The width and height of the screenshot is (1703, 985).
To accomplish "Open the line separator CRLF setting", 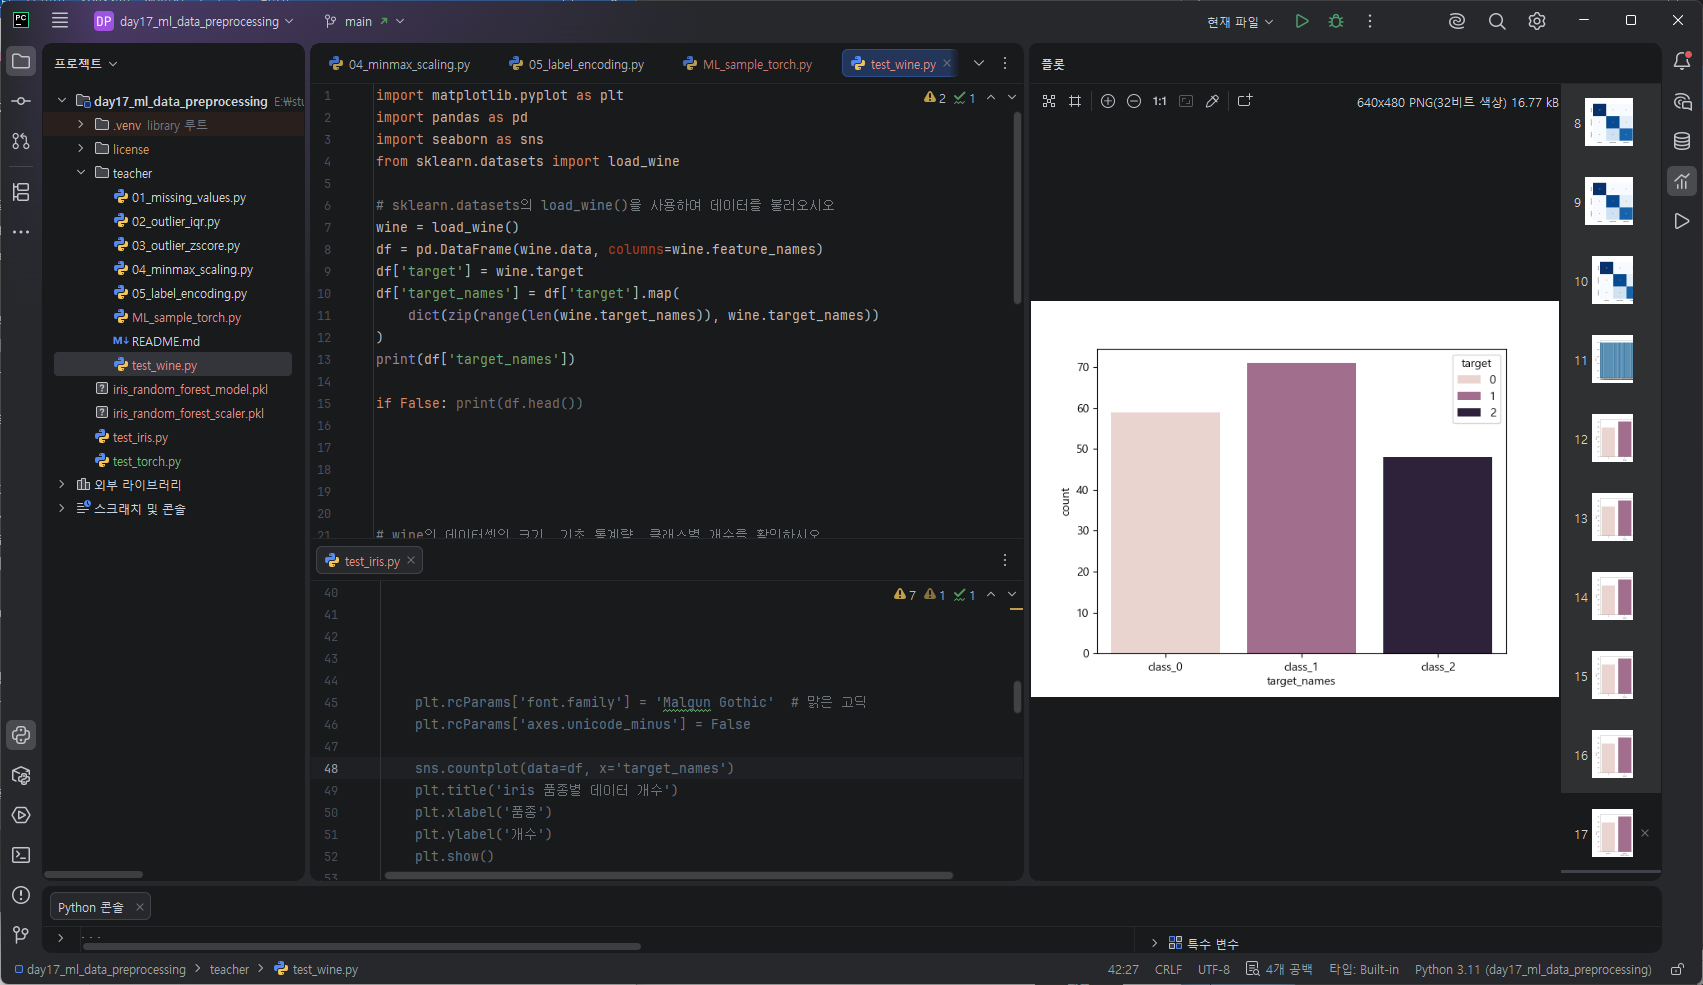I will (x=1168, y=969).
